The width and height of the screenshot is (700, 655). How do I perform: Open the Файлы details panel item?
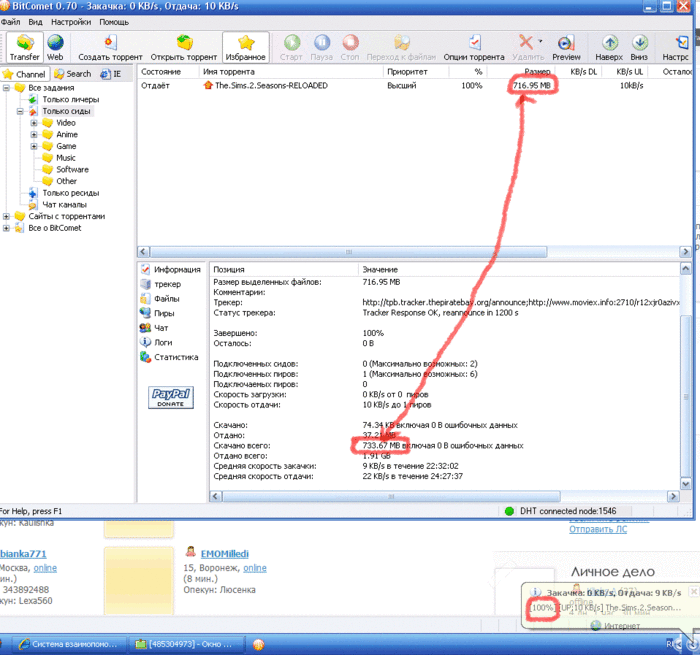pos(167,299)
